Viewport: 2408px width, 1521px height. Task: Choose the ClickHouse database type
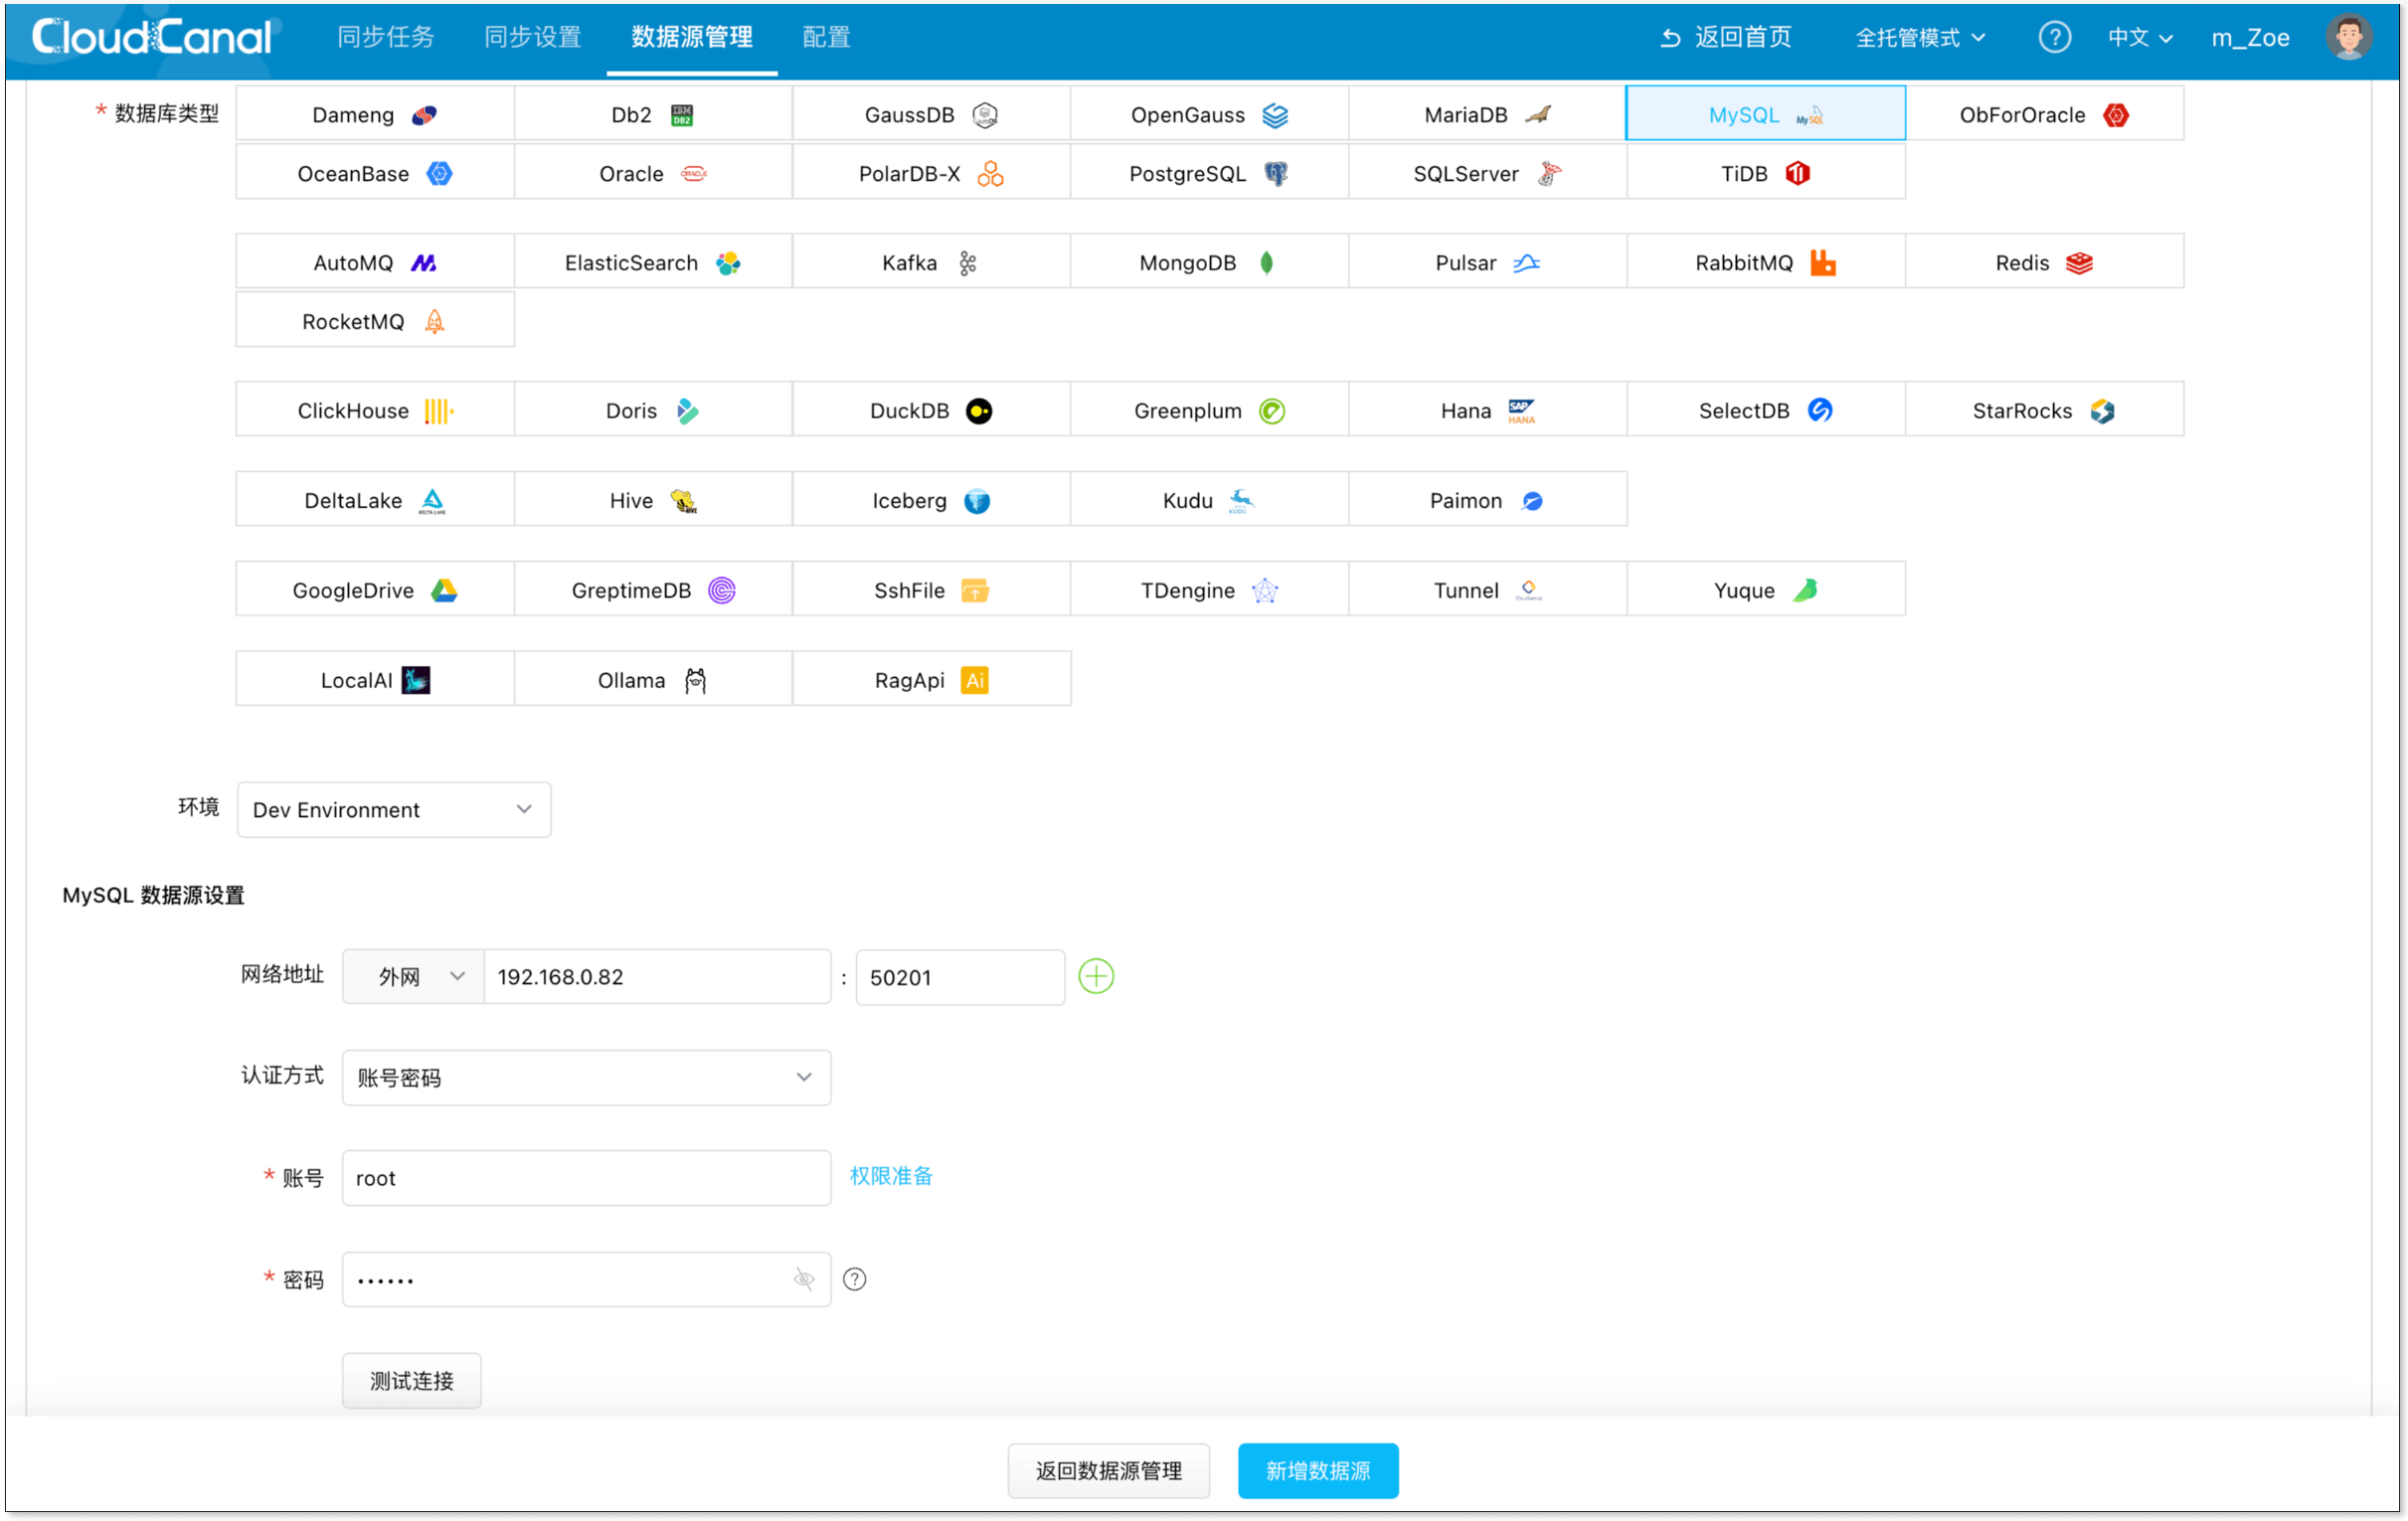373,410
